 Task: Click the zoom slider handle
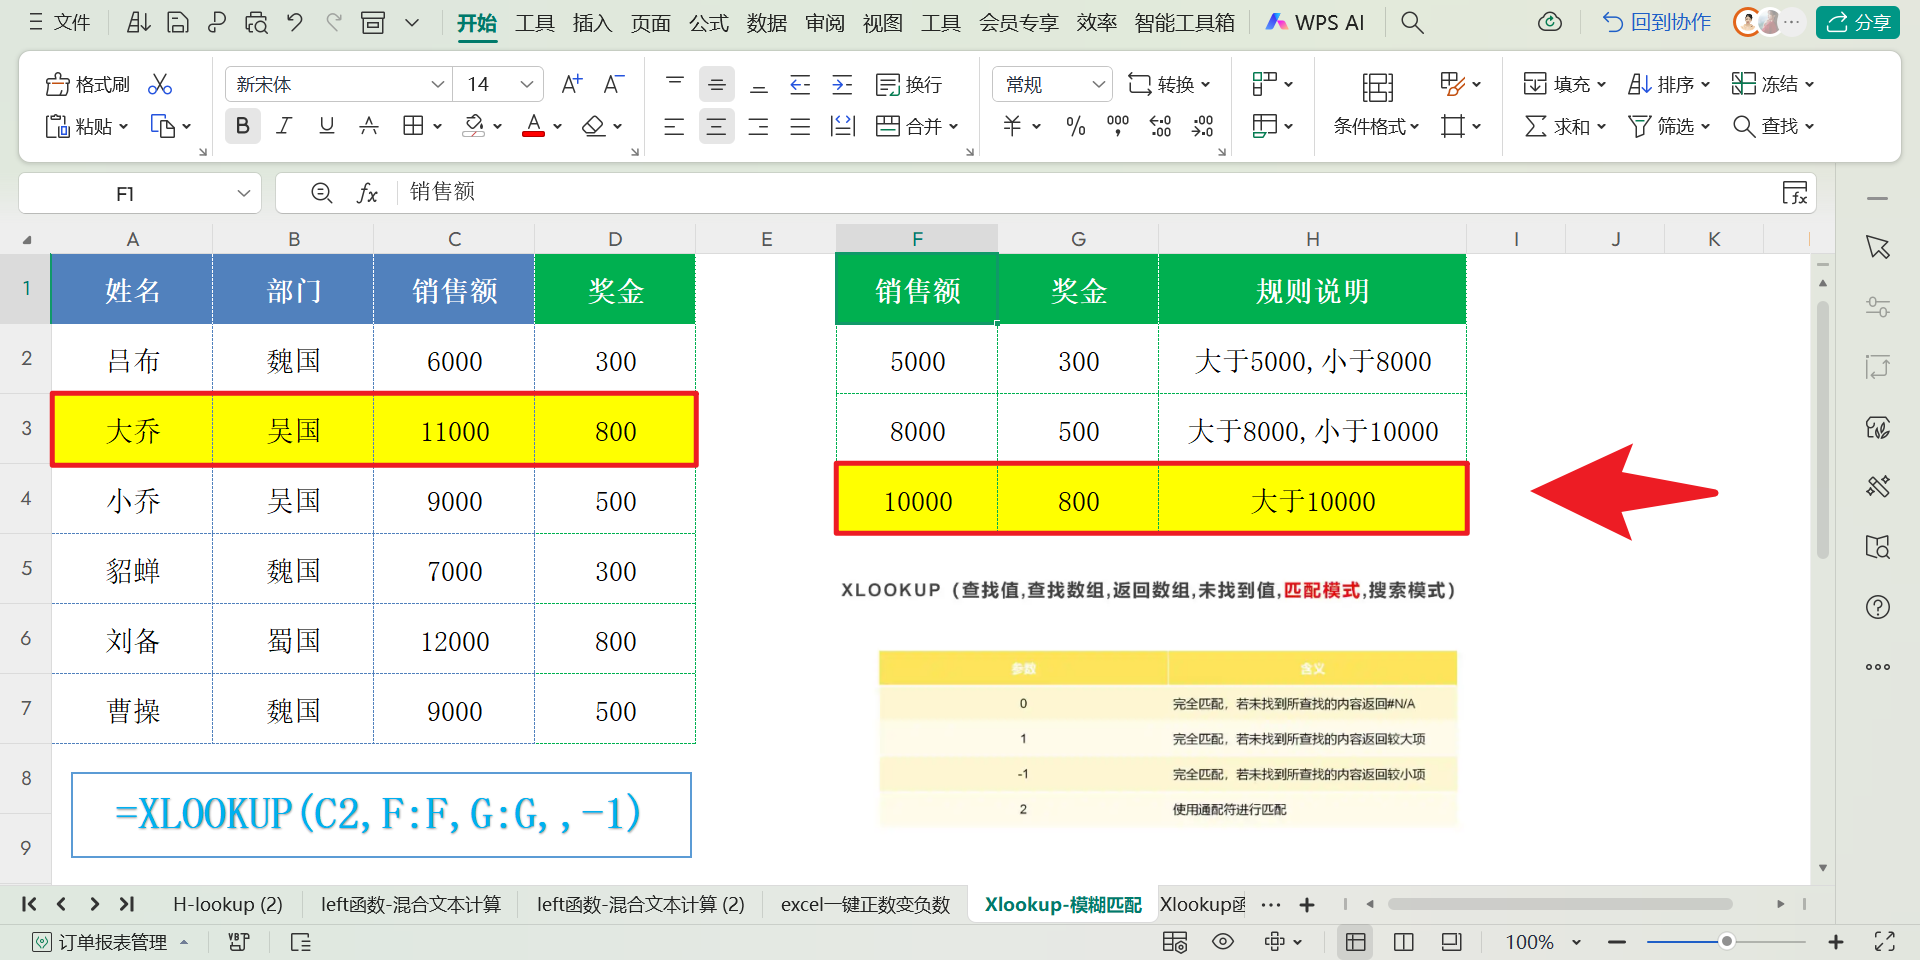point(1726,942)
